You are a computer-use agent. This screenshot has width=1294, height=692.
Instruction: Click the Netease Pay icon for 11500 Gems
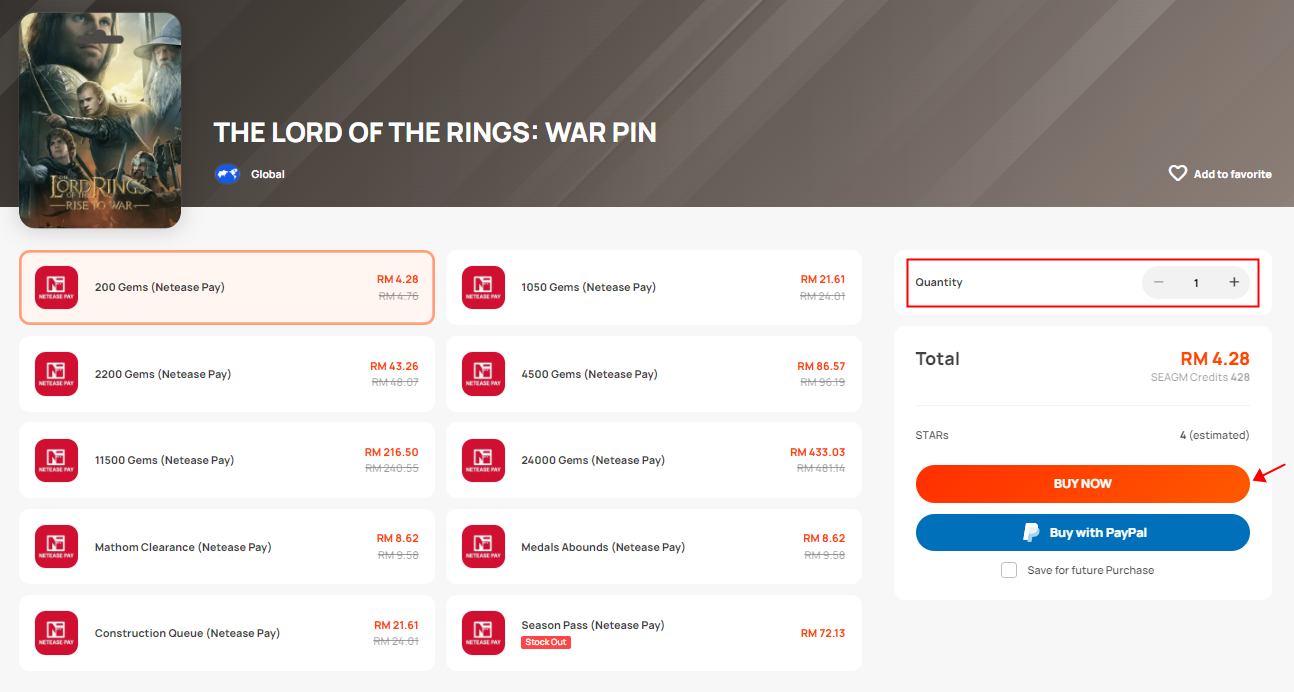(56, 460)
